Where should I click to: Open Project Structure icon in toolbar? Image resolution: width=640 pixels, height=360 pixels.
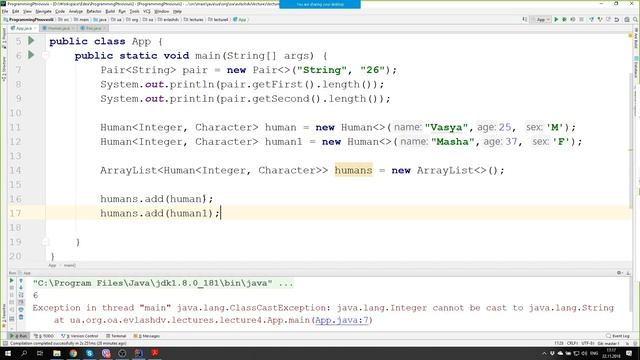(x=627, y=19)
